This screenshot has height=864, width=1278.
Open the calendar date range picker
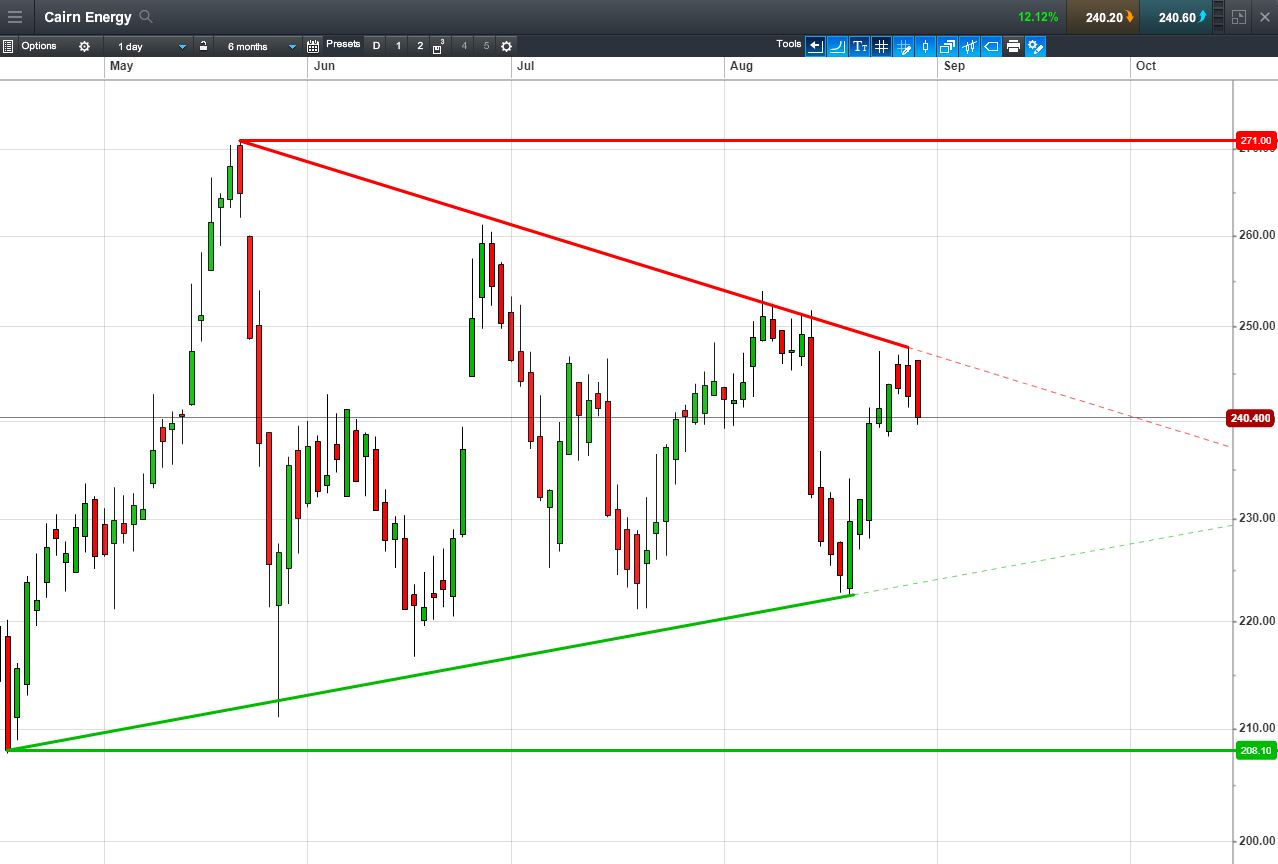tap(313, 46)
